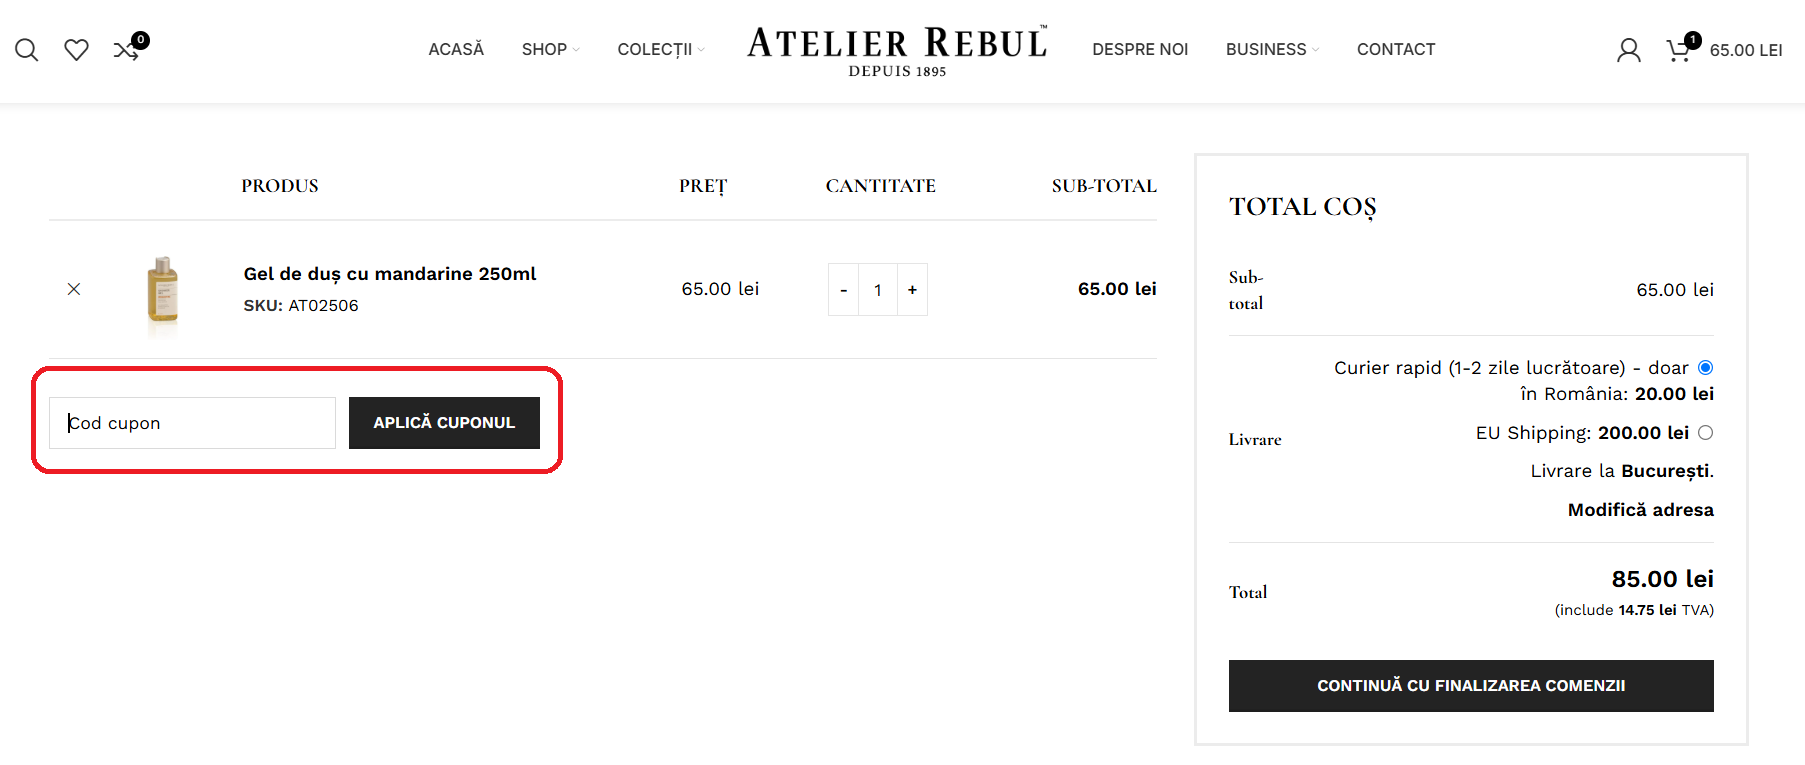Expand the BUSINESS menu dropdown
Viewport: 1805px width, 765px height.
(1272, 50)
